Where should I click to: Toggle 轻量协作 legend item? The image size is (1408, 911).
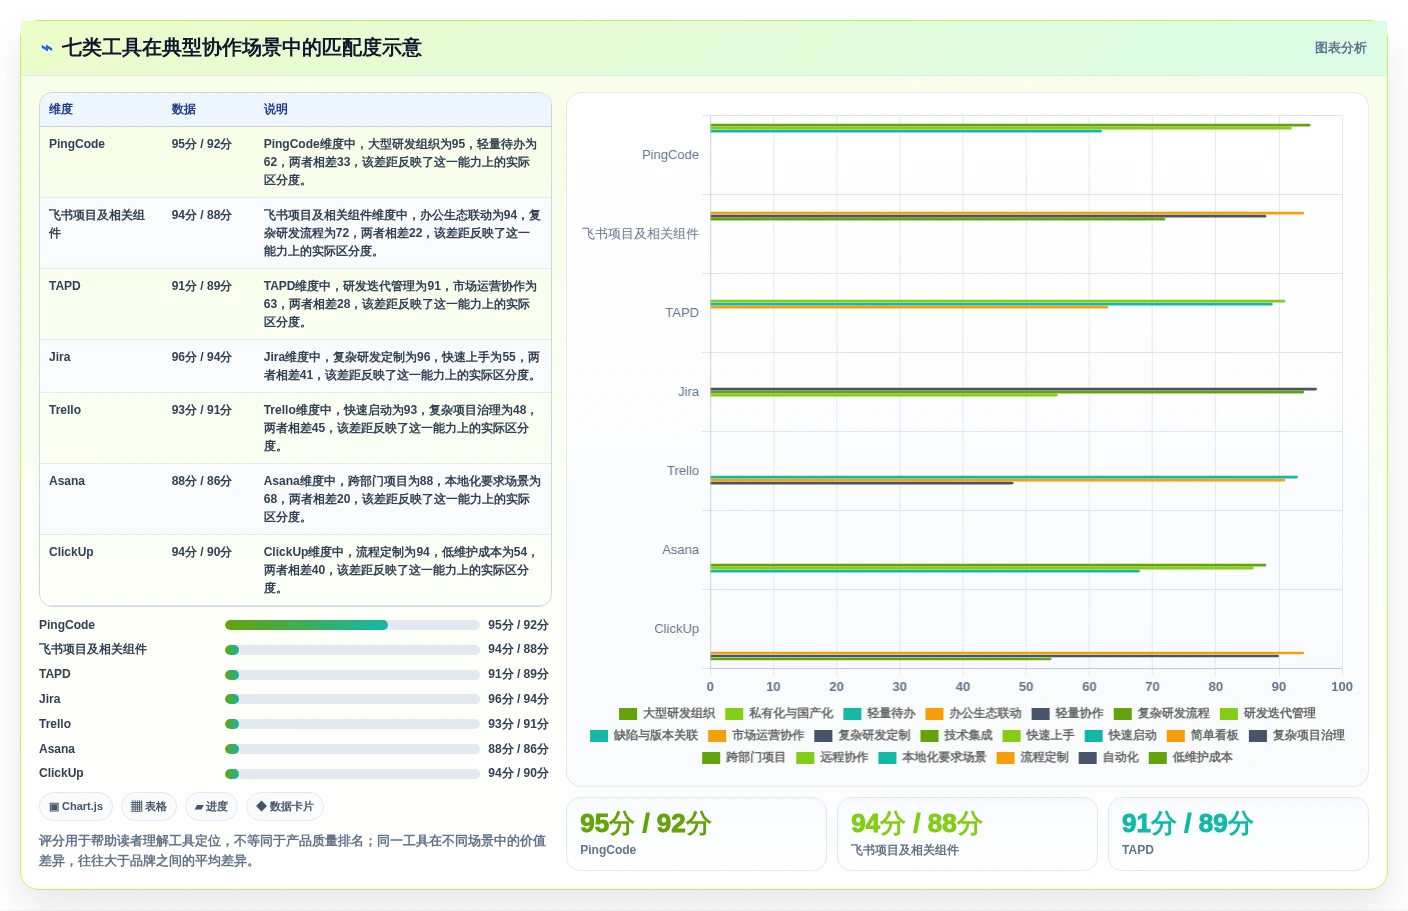click(x=1067, y=713)
